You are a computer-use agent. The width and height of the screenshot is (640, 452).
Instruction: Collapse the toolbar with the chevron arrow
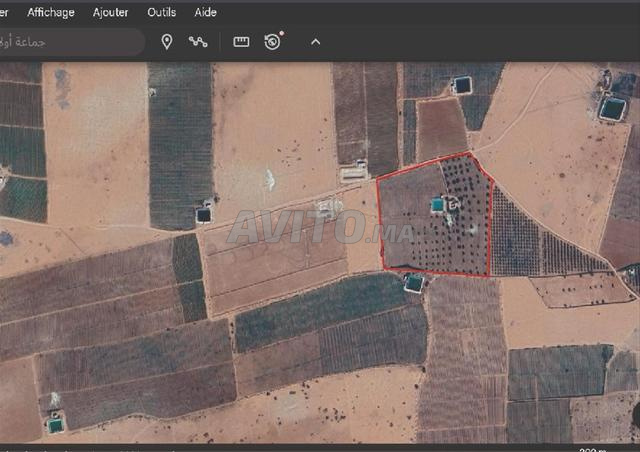click(316, 42)
